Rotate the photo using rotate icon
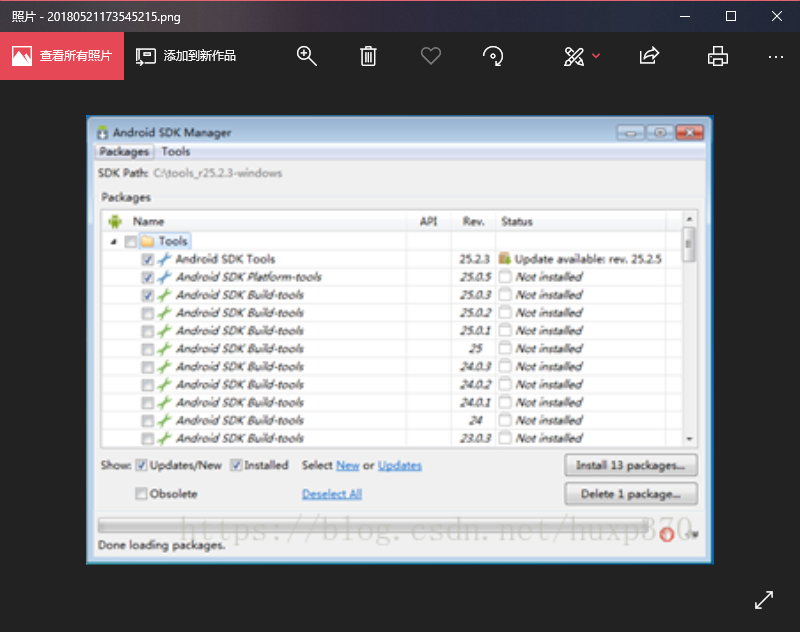This screenshot has height=632, width=800. pyautogui.click(x=493, y=56)
